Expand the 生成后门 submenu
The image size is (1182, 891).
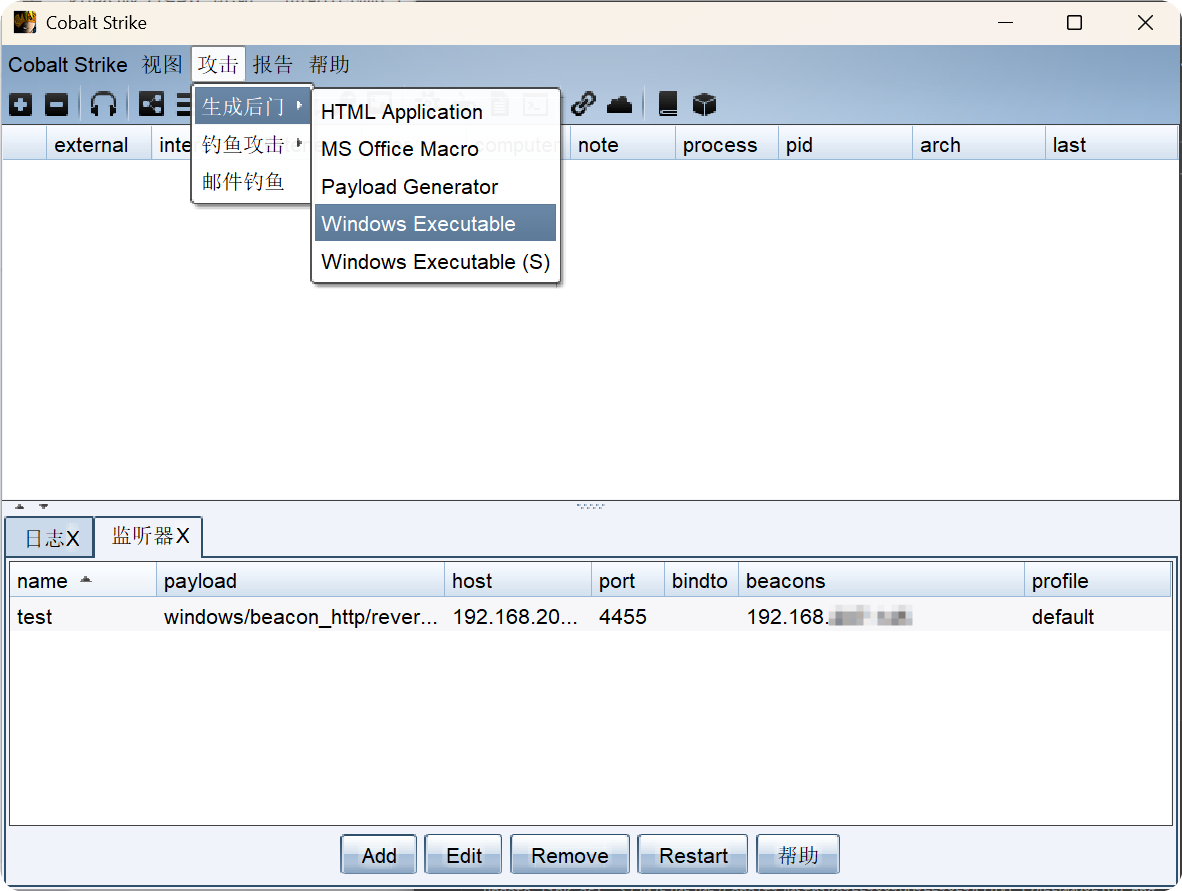(252, 106)
